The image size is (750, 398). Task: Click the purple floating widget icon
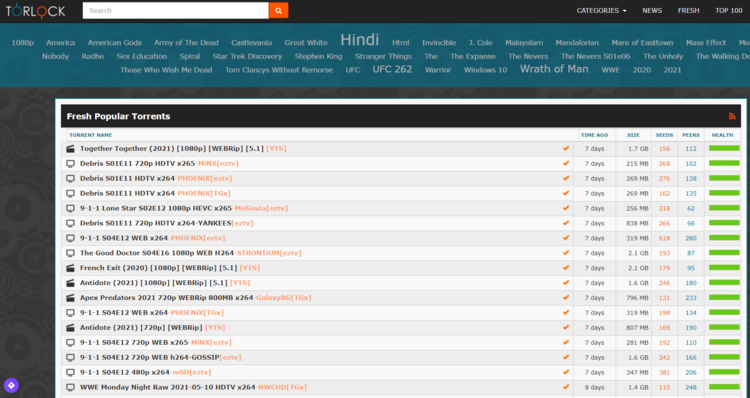tap(11, 385)
